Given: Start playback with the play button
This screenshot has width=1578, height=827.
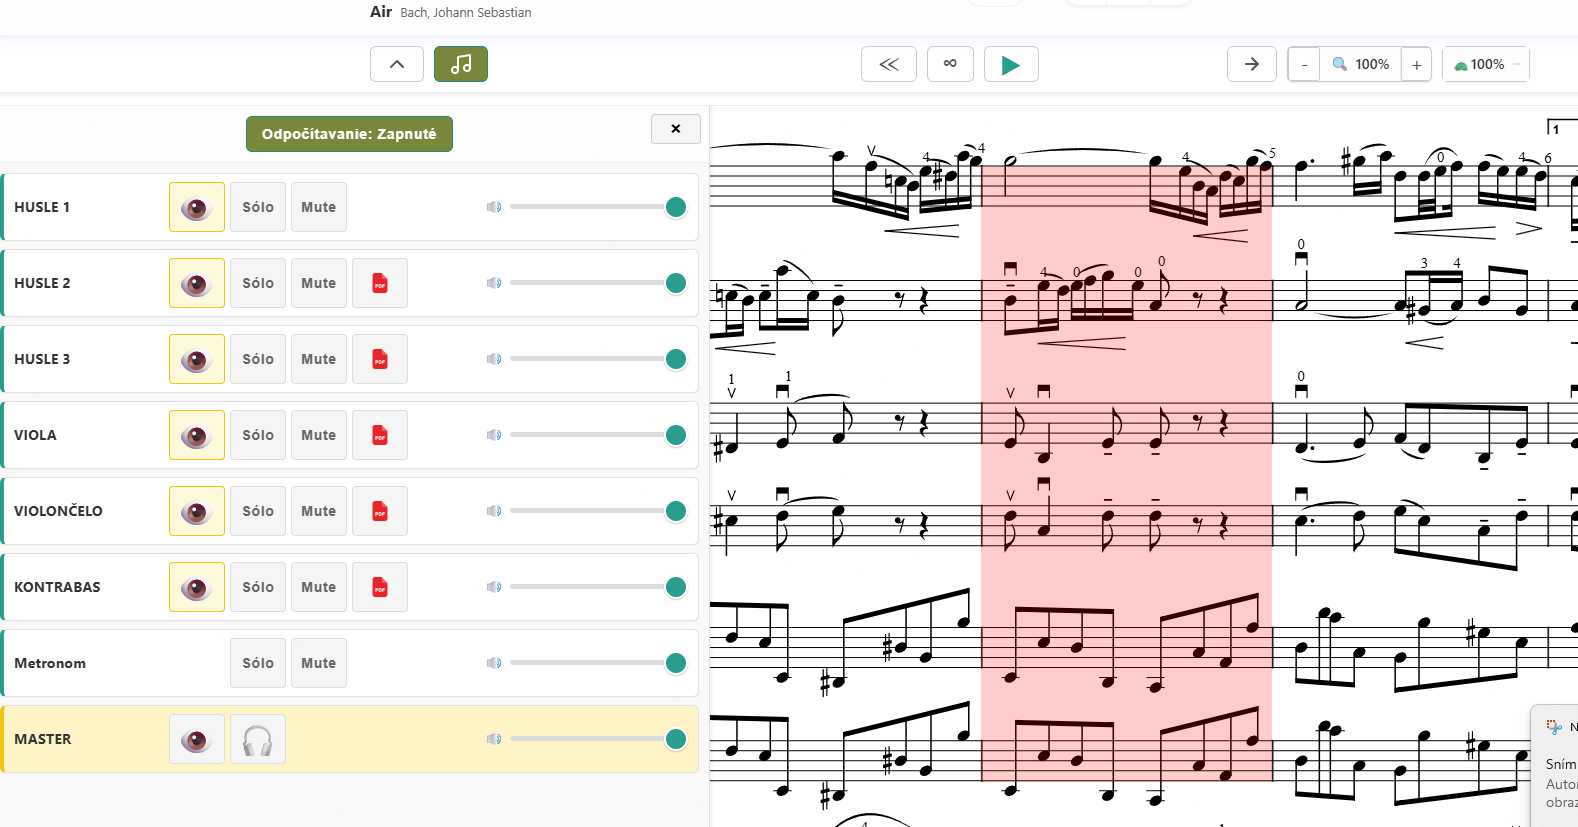Looking at the screenshot, I should tap(1011, 64).
